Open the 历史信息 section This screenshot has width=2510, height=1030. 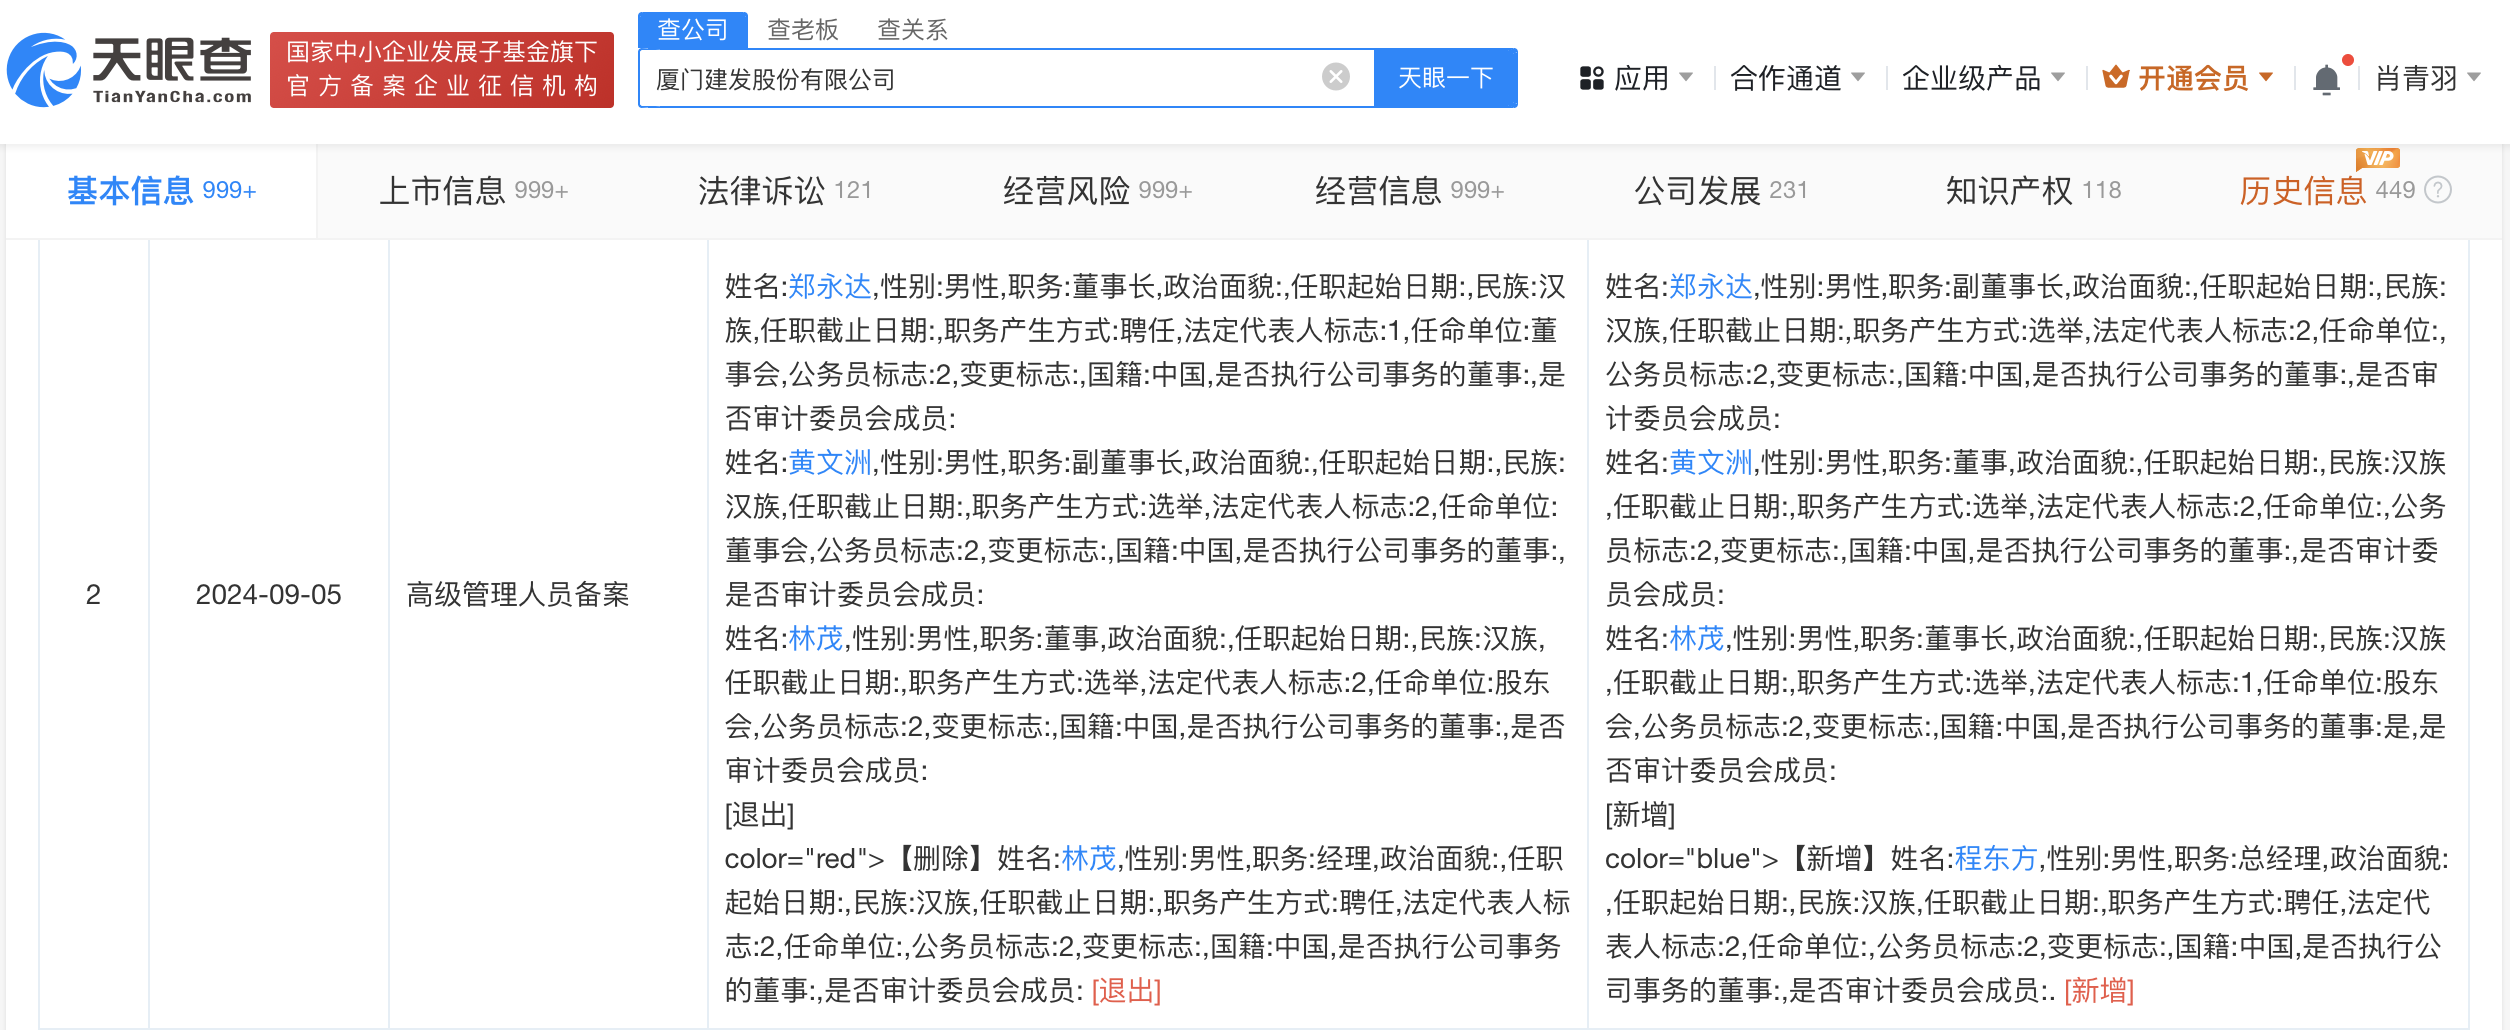[x=2304, y=192]
